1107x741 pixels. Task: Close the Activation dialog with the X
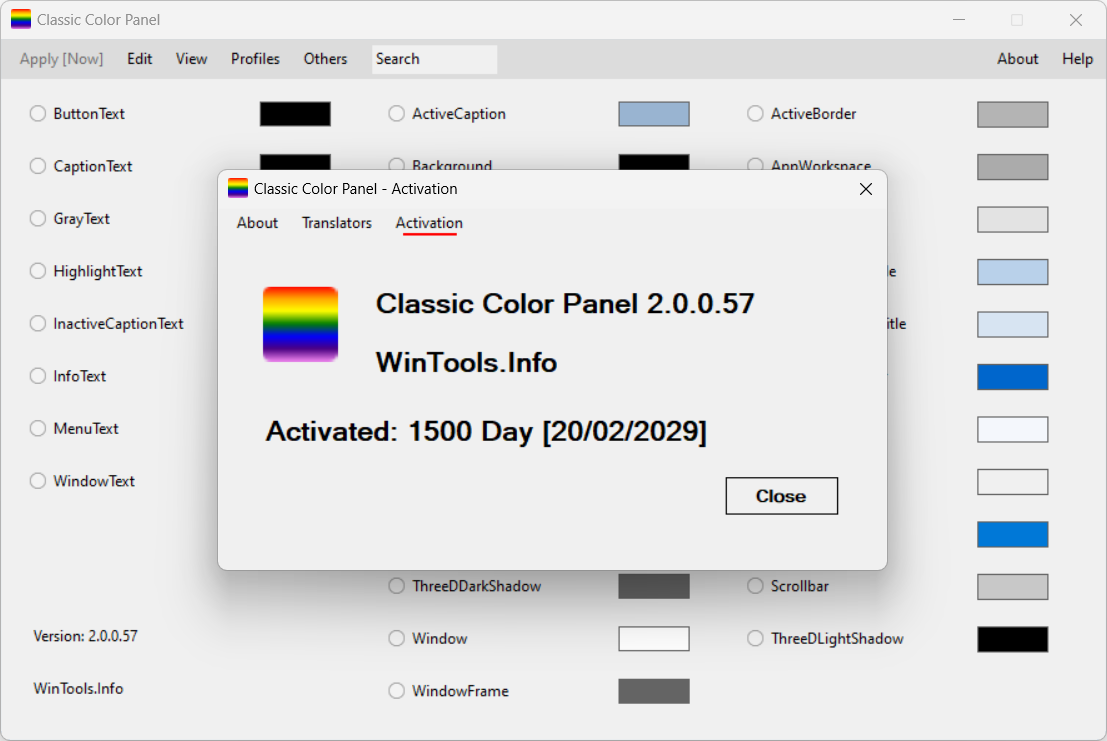point(866,189)
